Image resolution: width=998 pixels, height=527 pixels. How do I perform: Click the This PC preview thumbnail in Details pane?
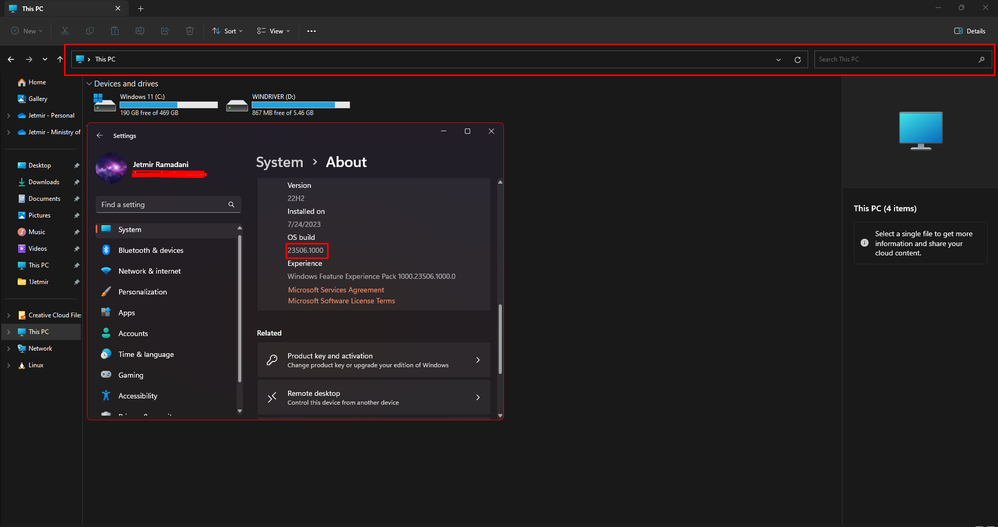[x=920, y=130]
